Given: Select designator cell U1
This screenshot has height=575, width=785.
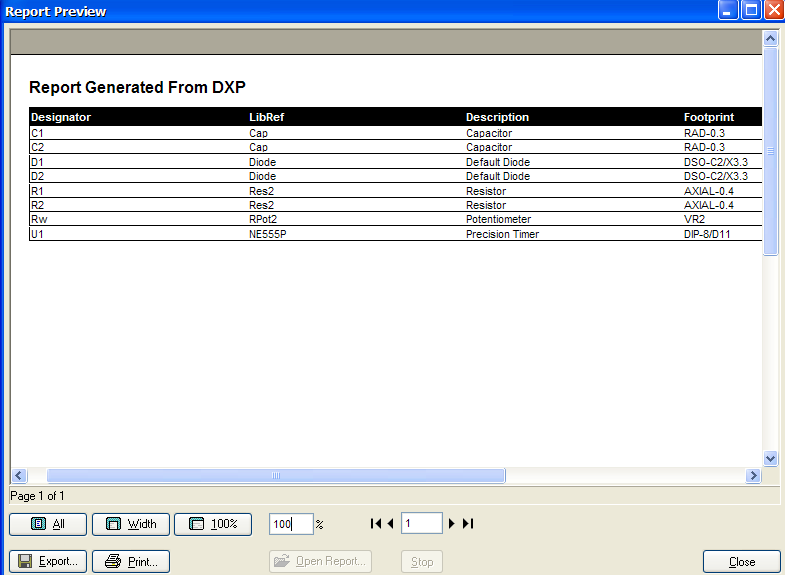Looking at the screenshot, I should point(38,234).
